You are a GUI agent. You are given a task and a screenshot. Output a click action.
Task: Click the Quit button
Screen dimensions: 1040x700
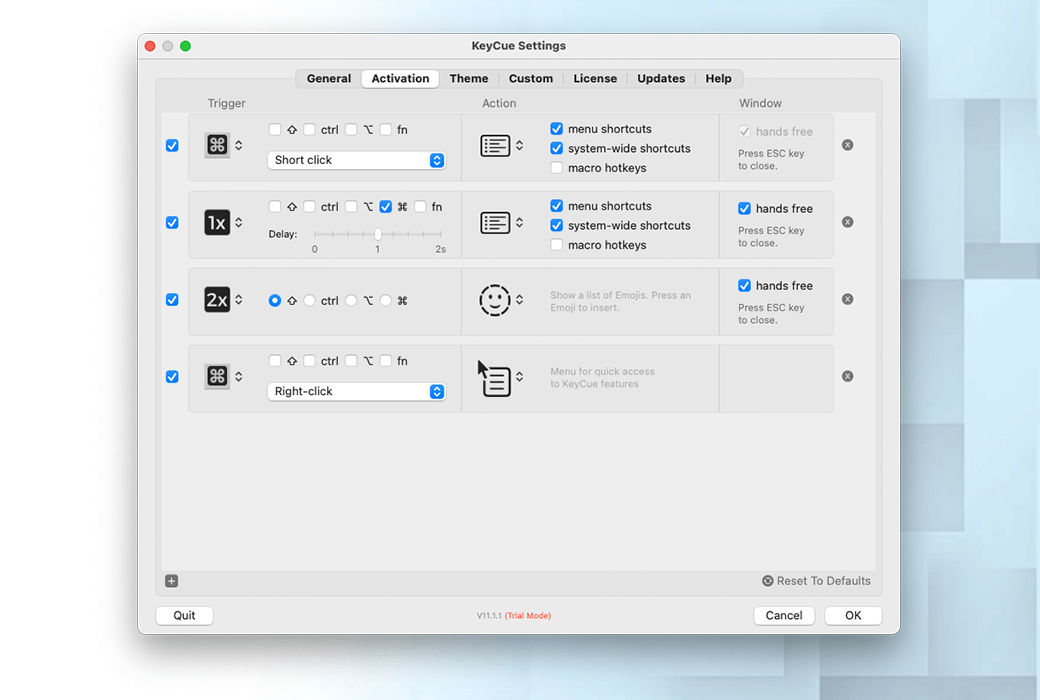pos(184,615)
